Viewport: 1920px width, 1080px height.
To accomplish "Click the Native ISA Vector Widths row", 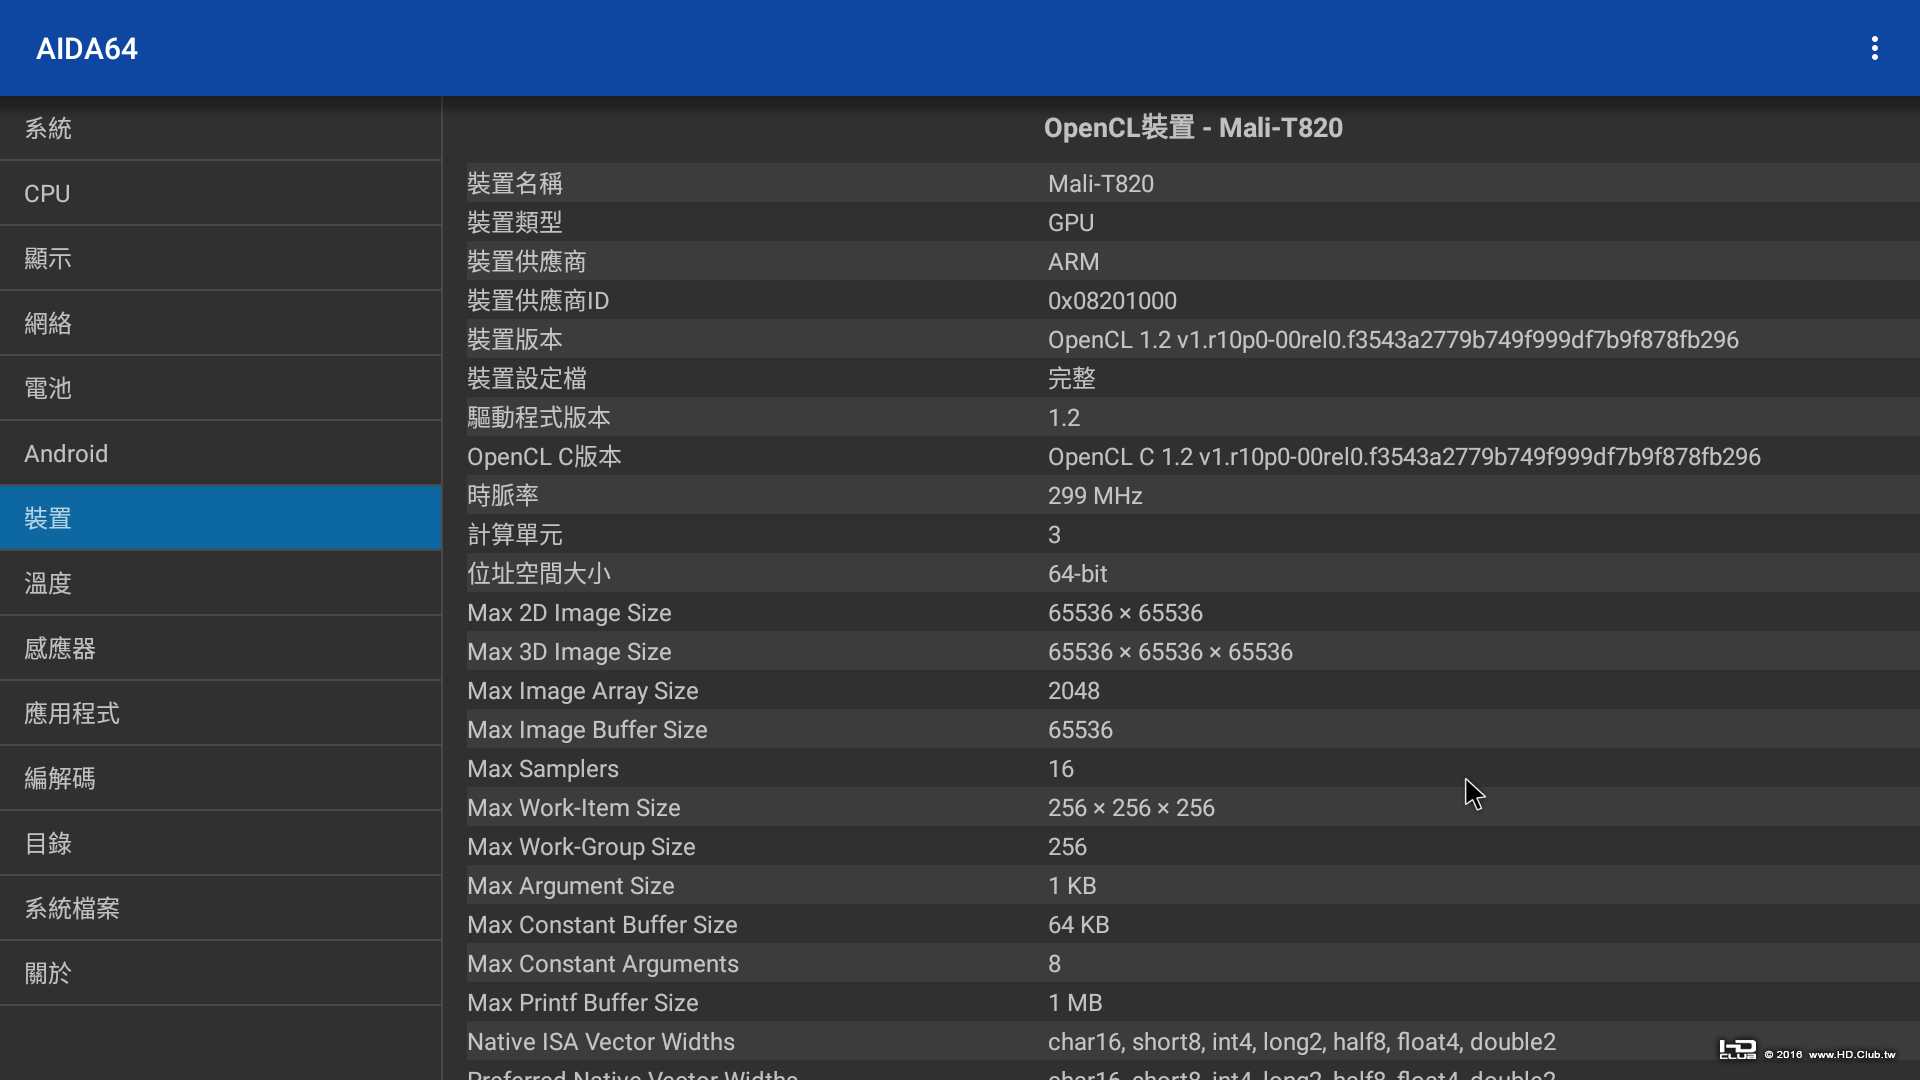I will pyautogui.click(x=1190, y=1041).
